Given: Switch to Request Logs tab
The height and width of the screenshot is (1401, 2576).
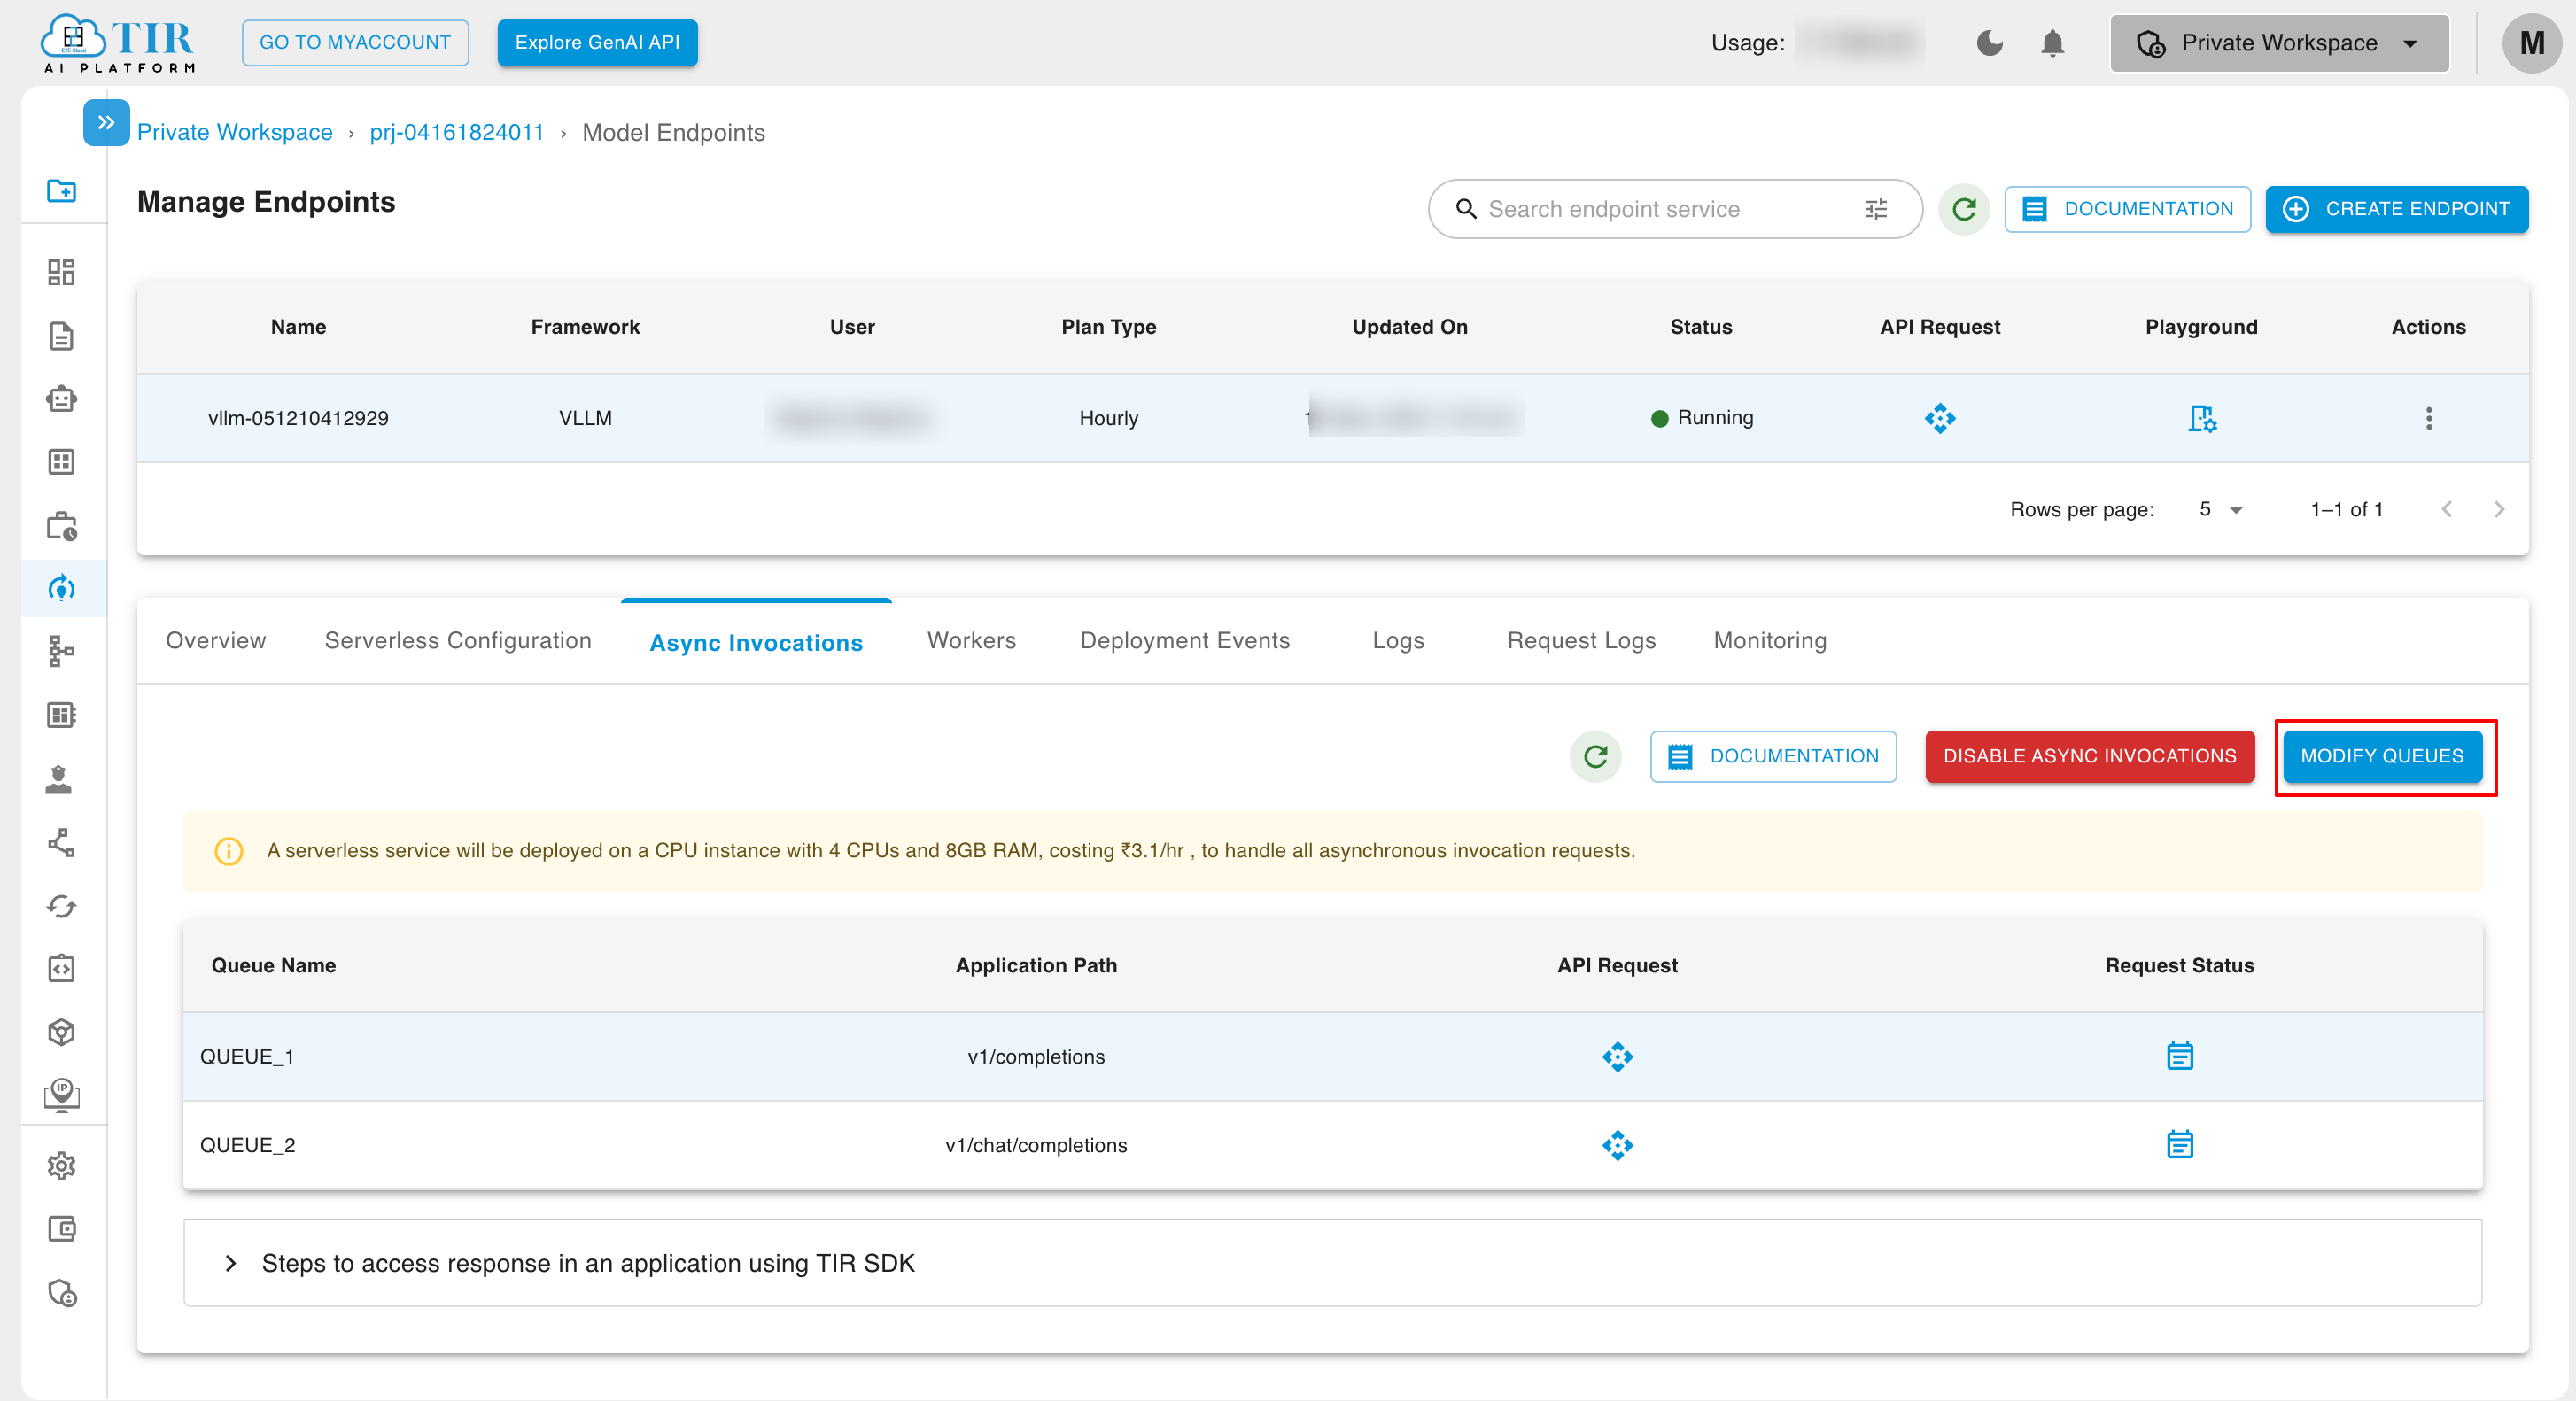Looking at the screenshot, I should point(1581,641).
